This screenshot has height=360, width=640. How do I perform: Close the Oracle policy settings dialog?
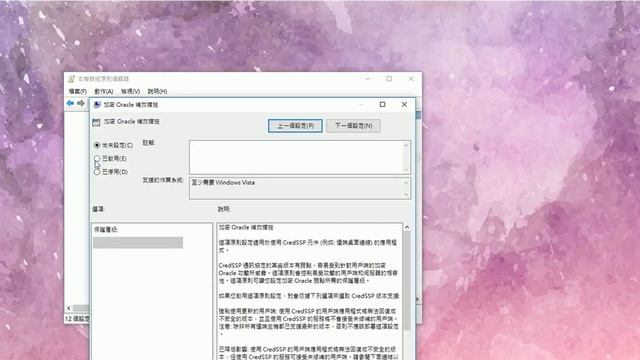click(x=404, y=104)
